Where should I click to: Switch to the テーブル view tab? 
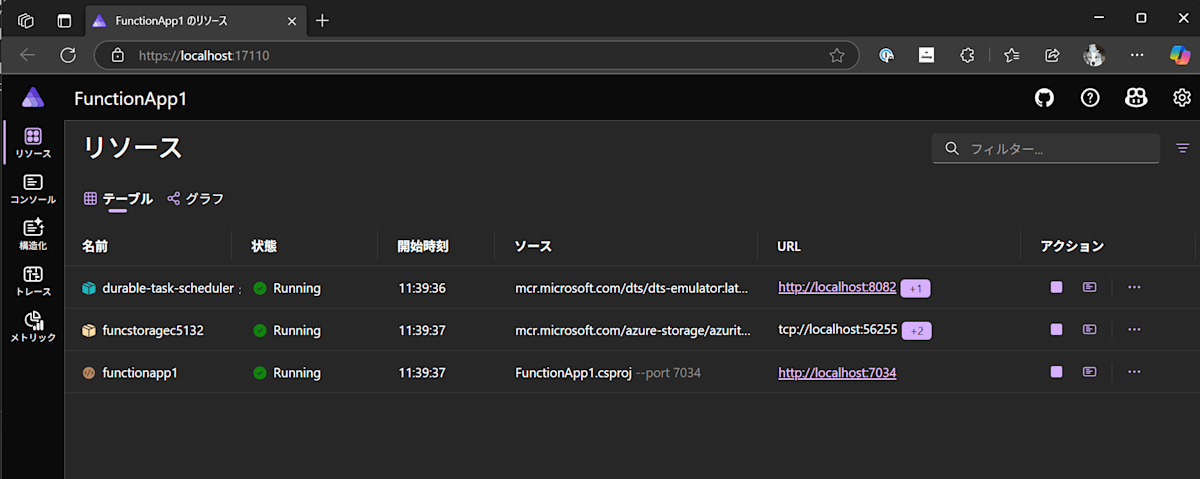point(118,199)
